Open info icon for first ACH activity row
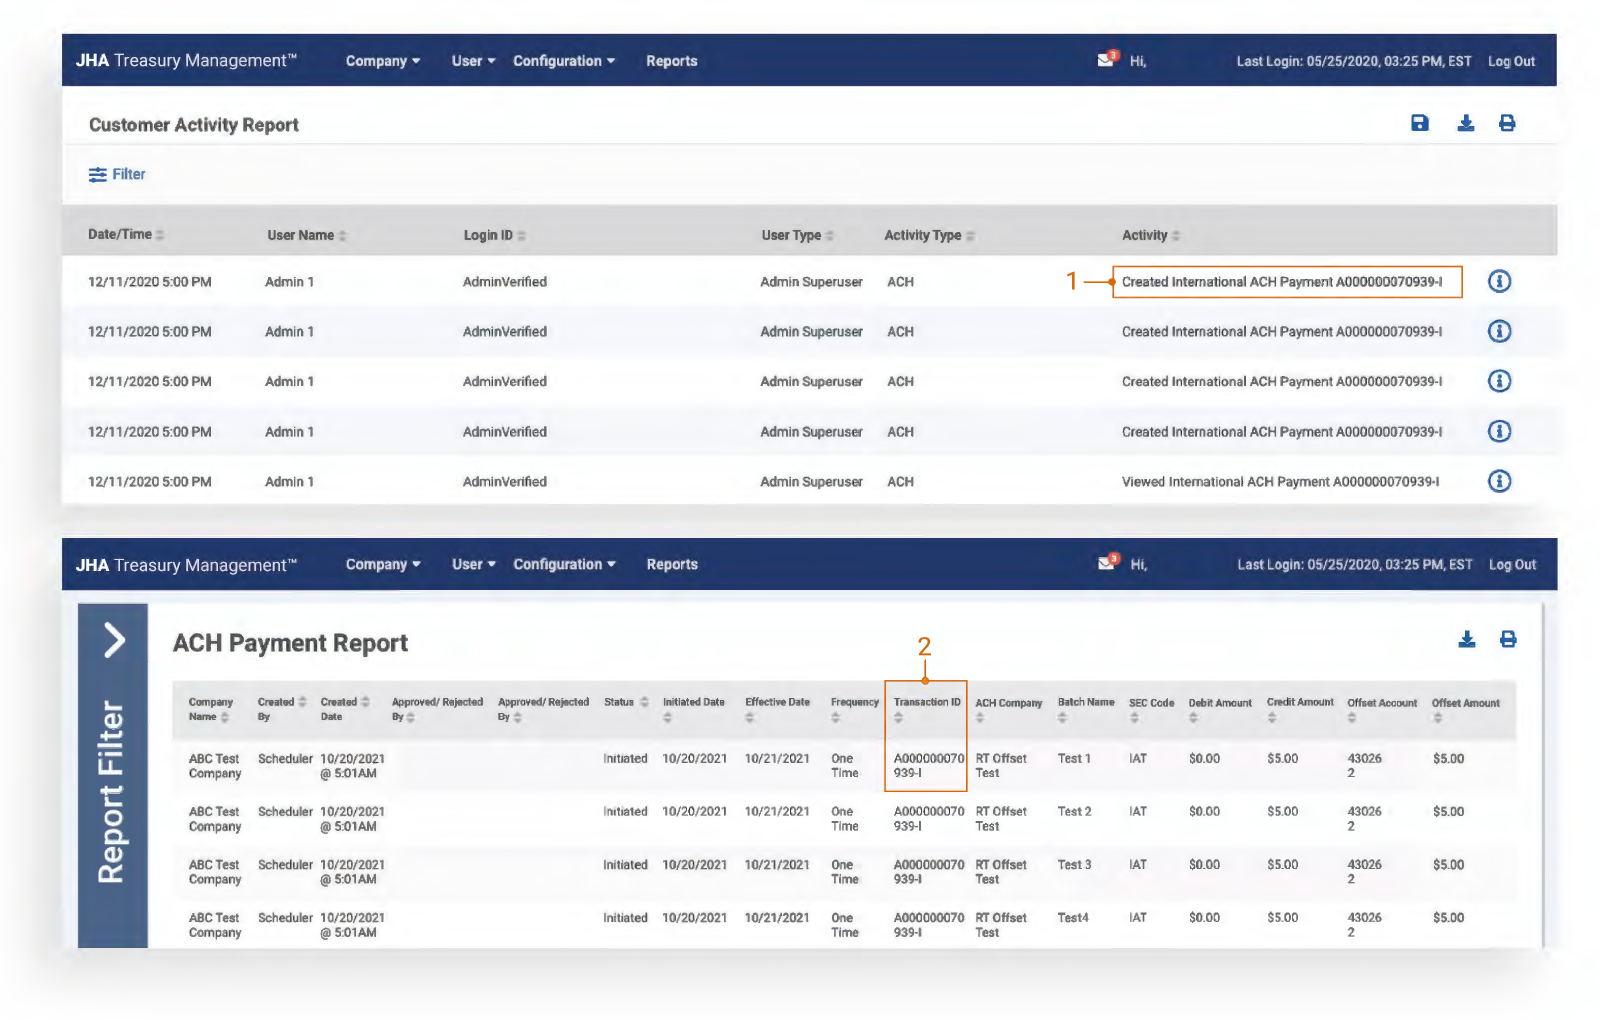The image size is (1600, 1020). pyautogui.click(x=1499, y=282)
